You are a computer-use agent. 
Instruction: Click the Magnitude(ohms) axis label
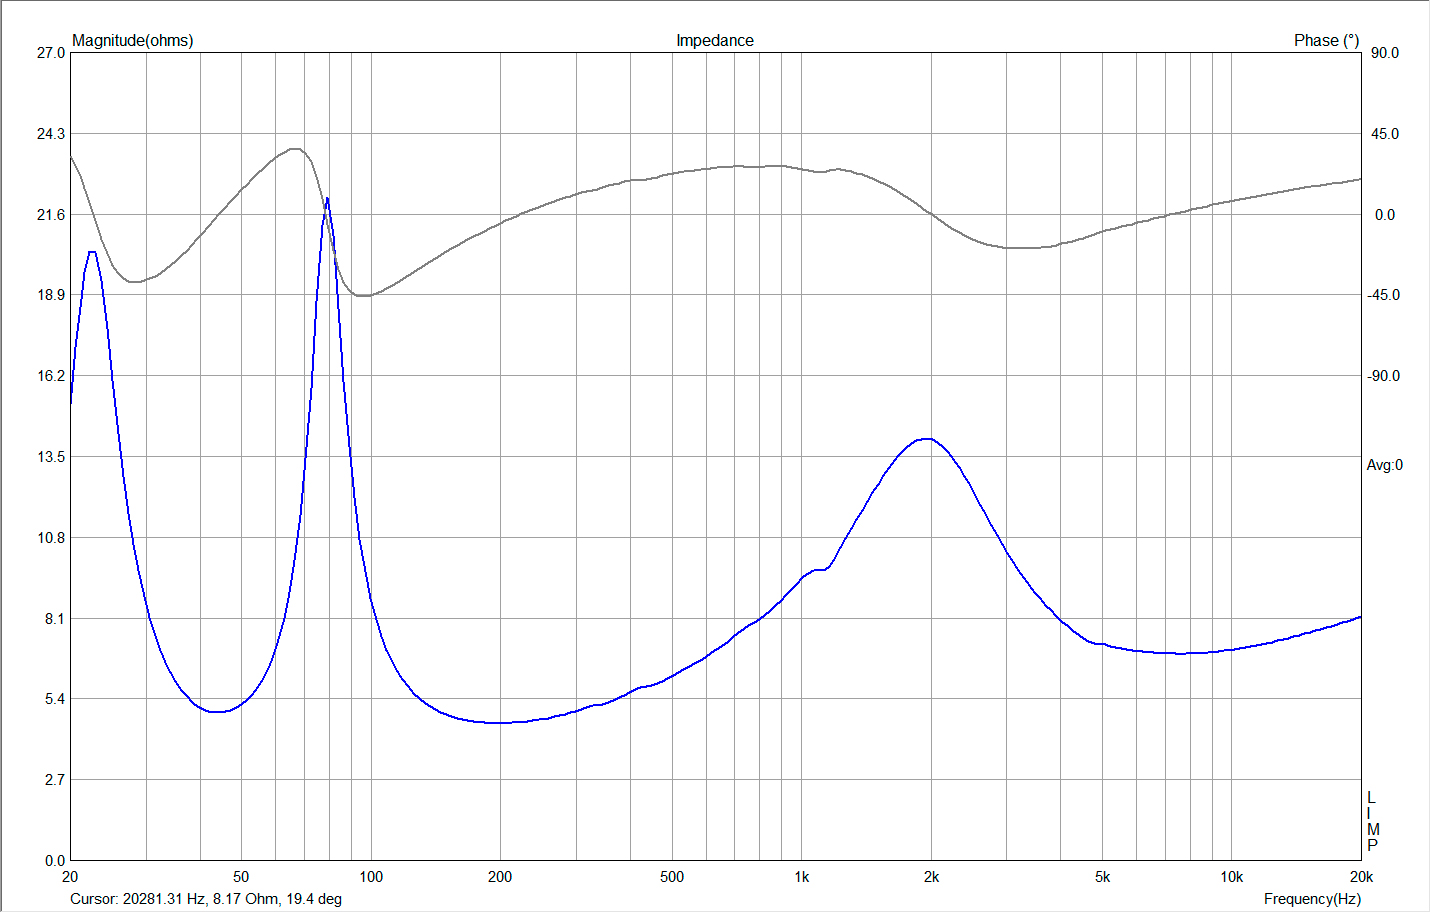tap(132, 40)
